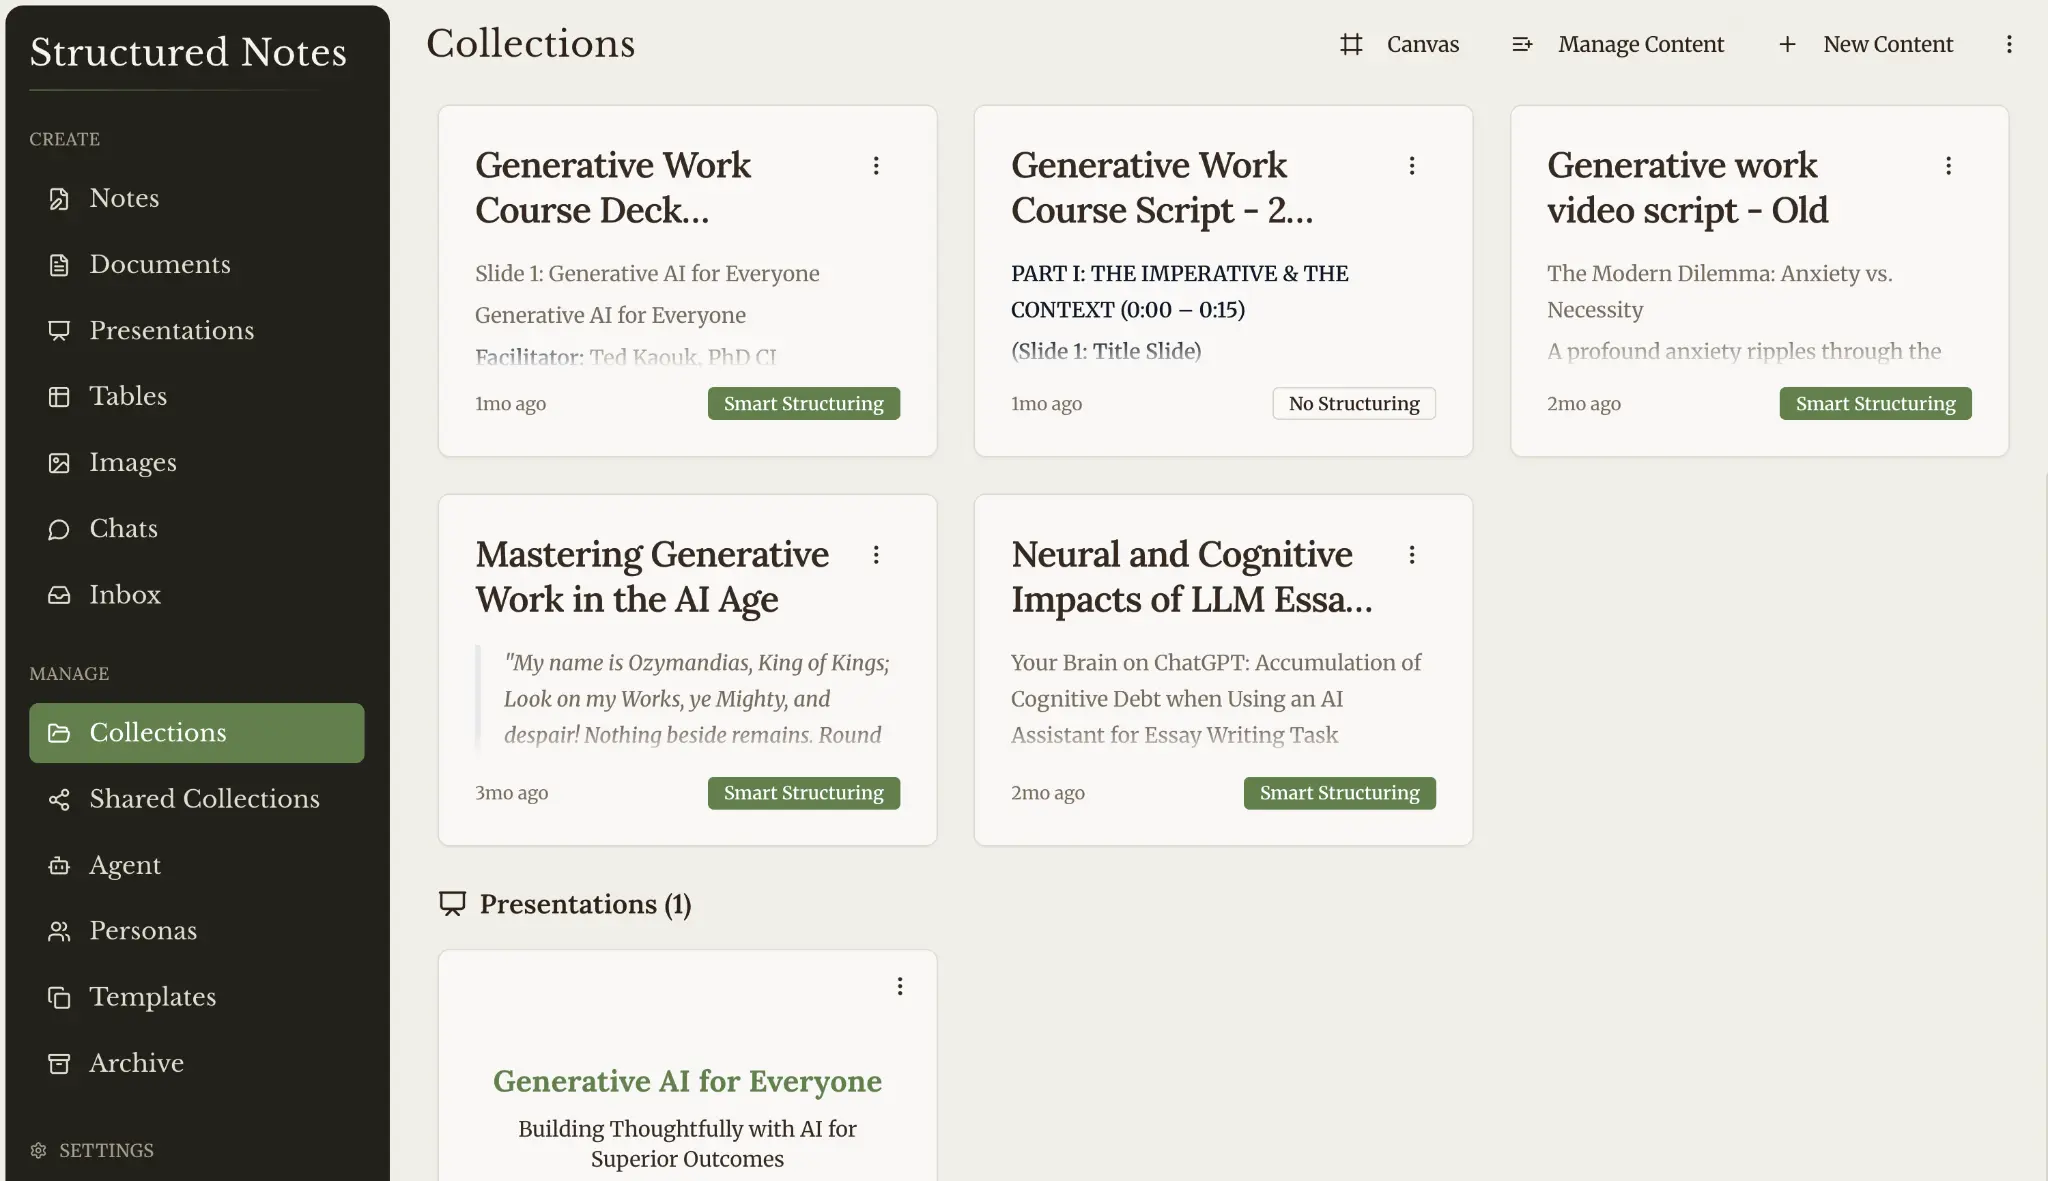Viewport: 2048px width, 1181px height.
Task: Open the top-right page options kebab menu
Action: pos(2009,44)
